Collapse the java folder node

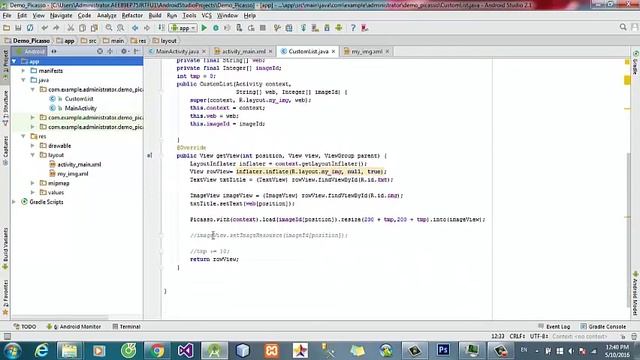coord(24,80)
